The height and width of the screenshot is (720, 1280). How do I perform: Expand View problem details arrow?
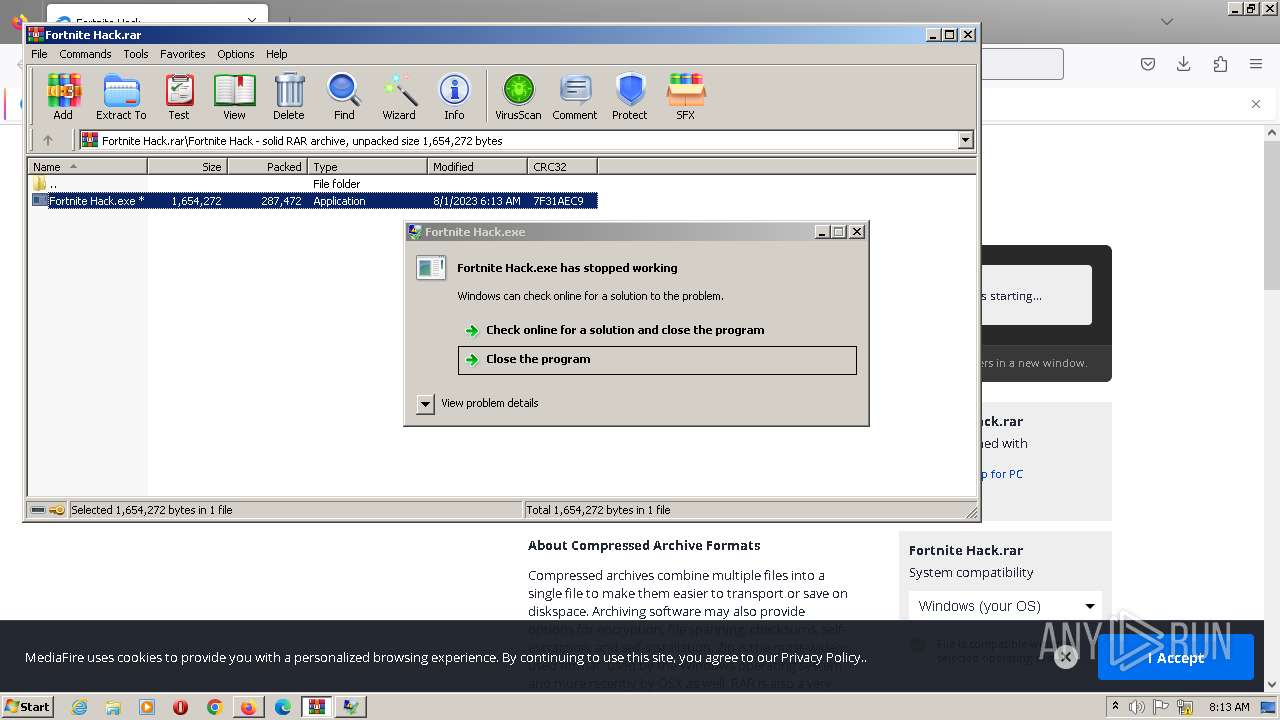point(425,404)
